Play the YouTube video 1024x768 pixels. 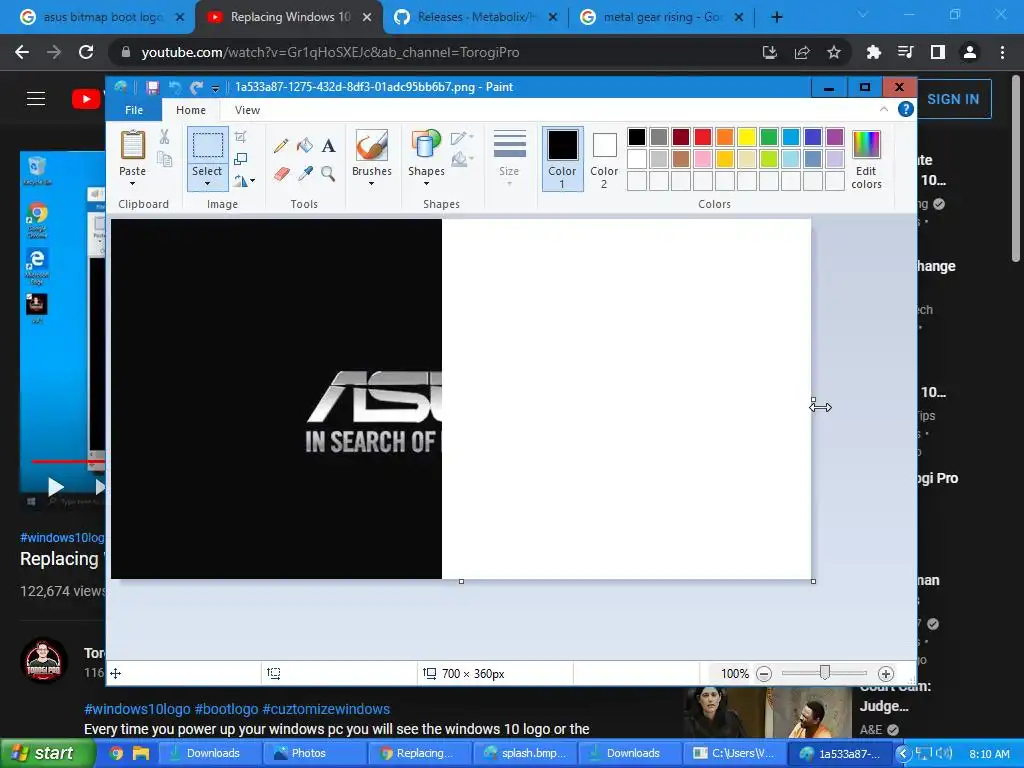[x=56, y=487]
